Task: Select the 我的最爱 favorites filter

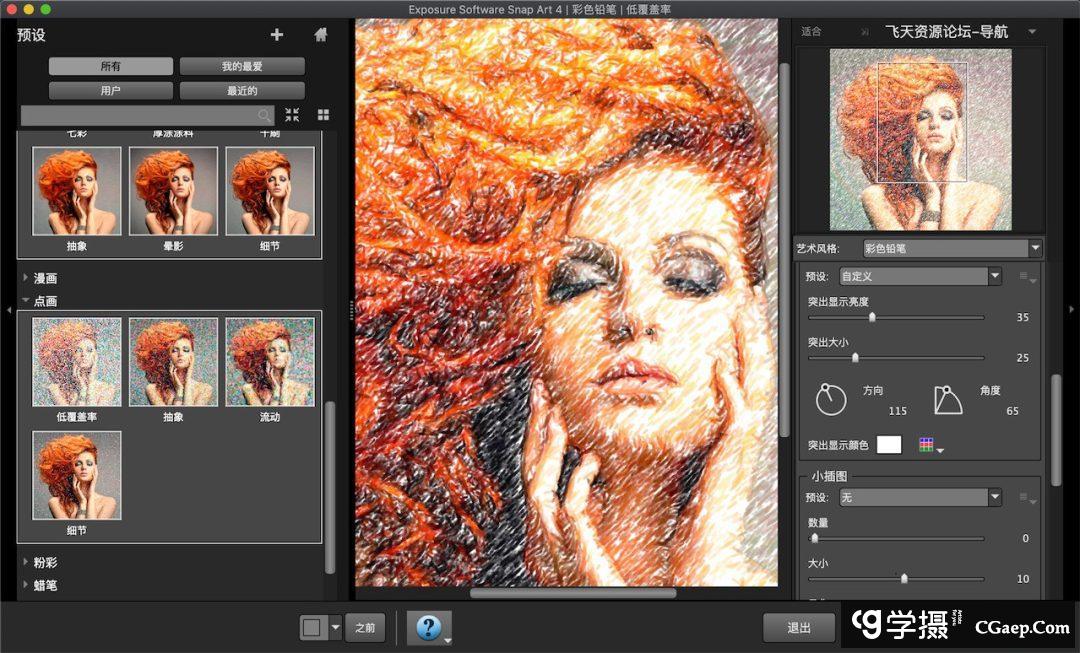Action: (x=242, y=66)
